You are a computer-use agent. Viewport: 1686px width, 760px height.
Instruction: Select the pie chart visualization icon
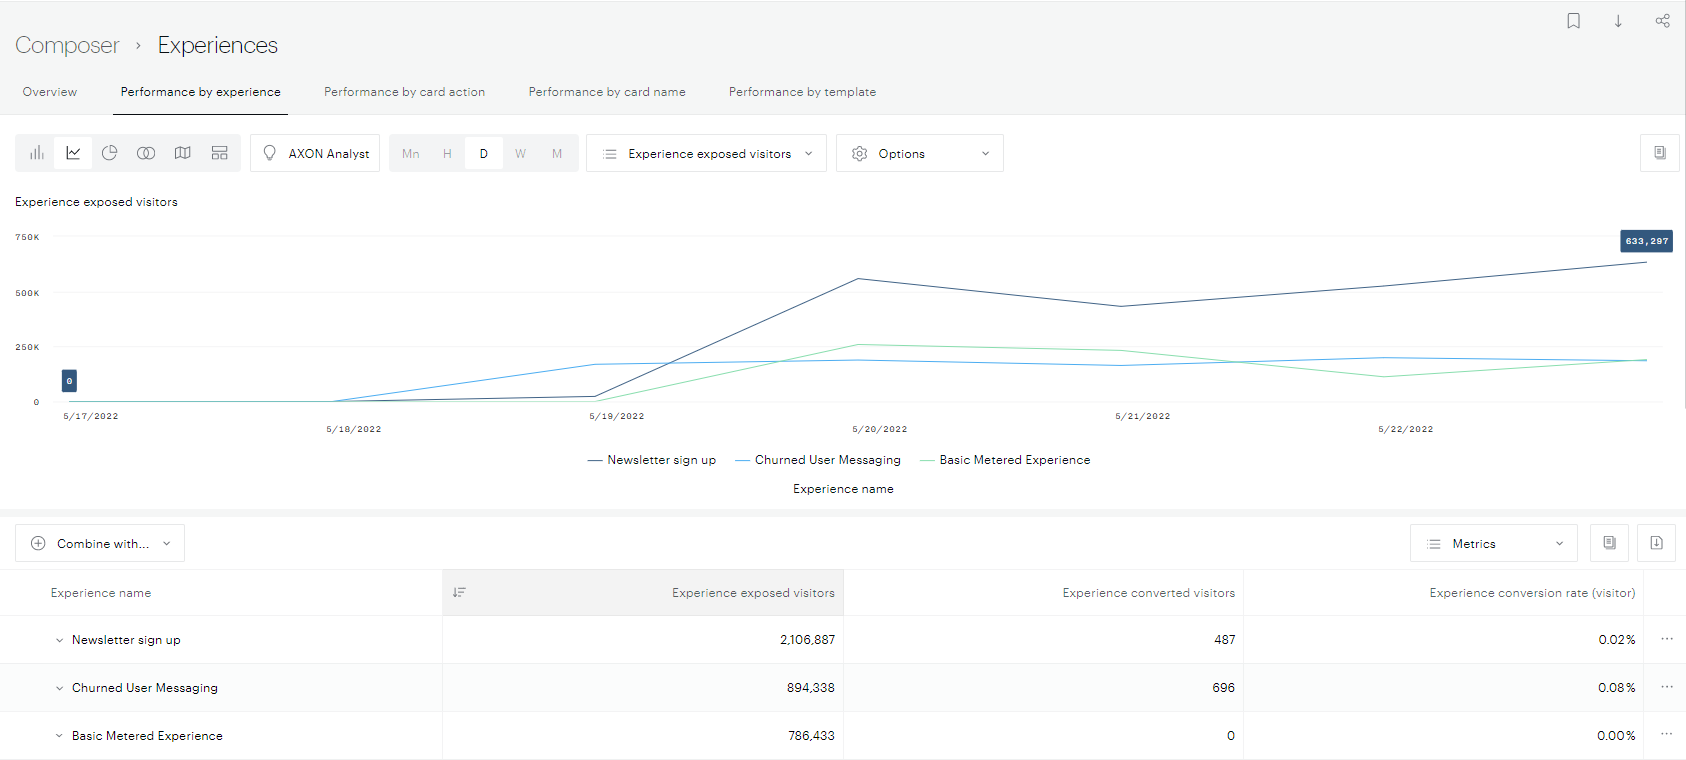click(110, 153)
